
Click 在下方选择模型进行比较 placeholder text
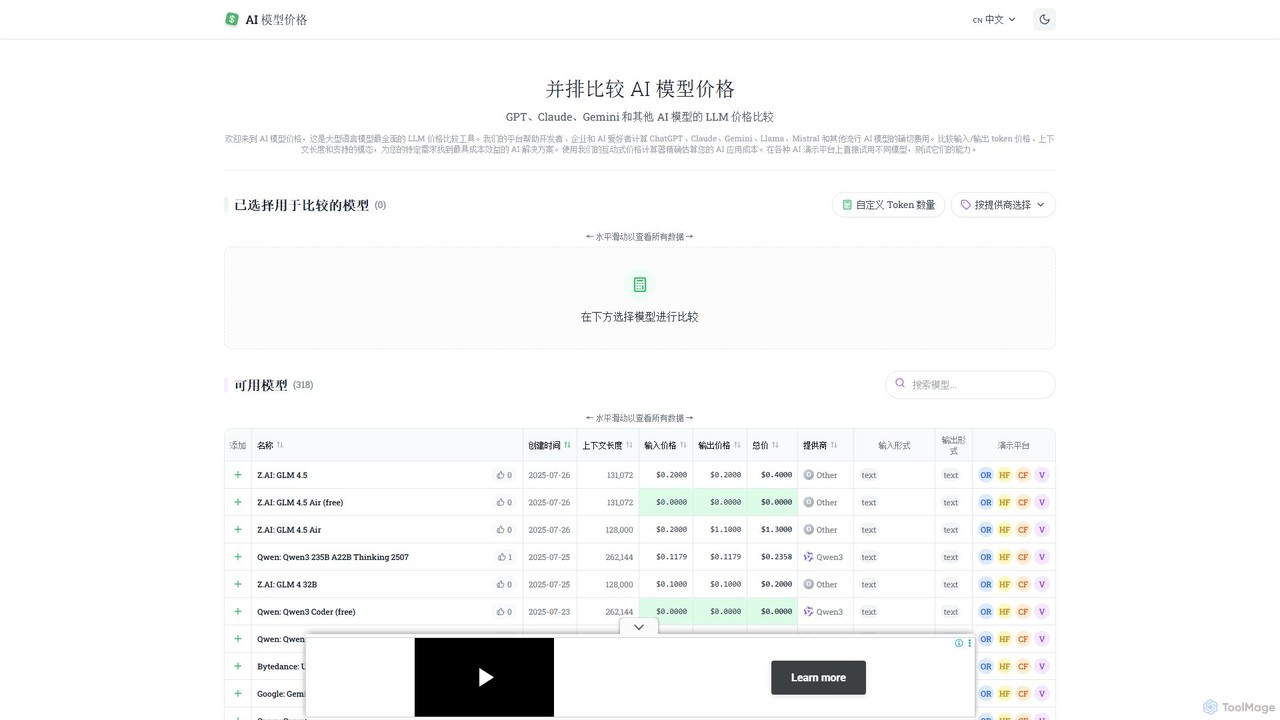click(x=640, y=316)
